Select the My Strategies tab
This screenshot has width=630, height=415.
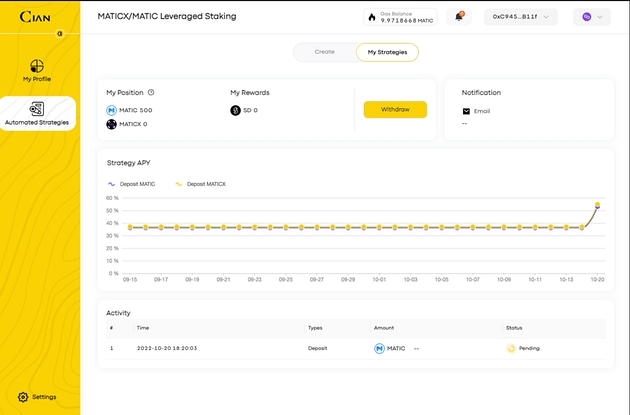click(387, 52)
